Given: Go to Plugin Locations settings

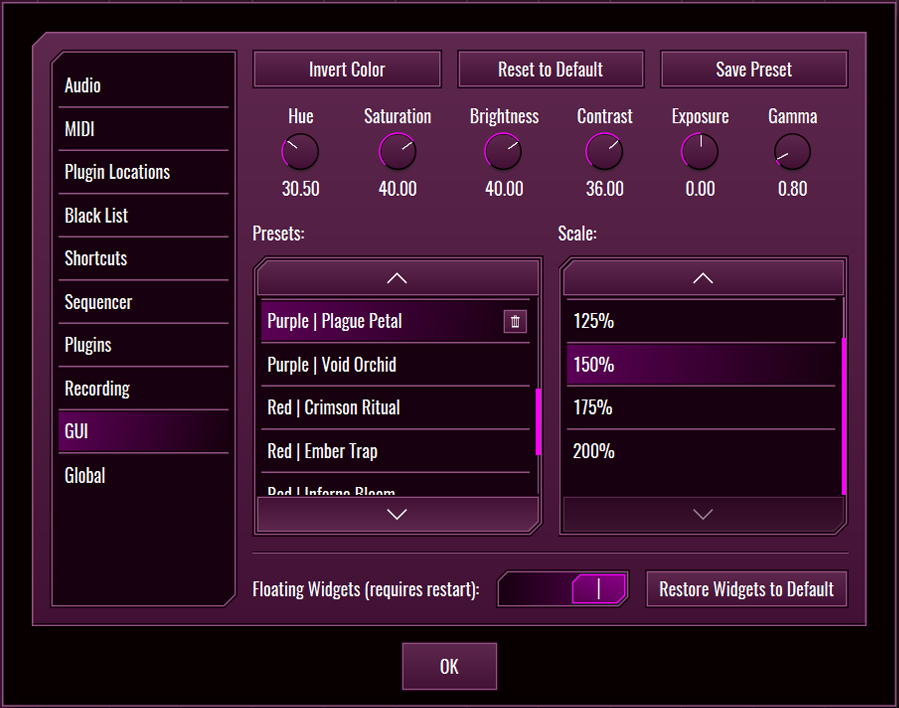Looking at the screenshot, I should tap(143, 172).
